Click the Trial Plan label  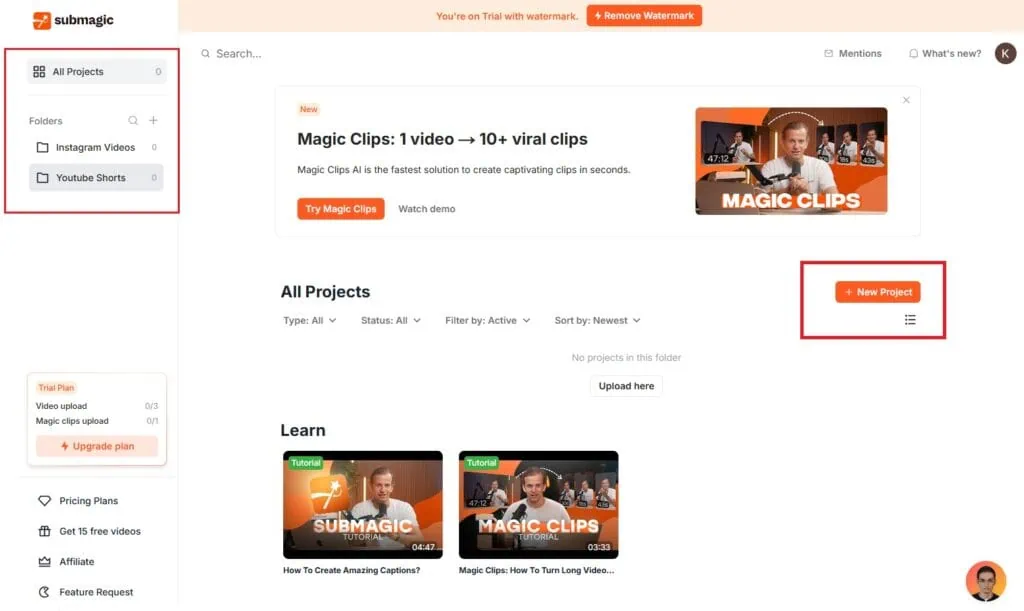56,388
